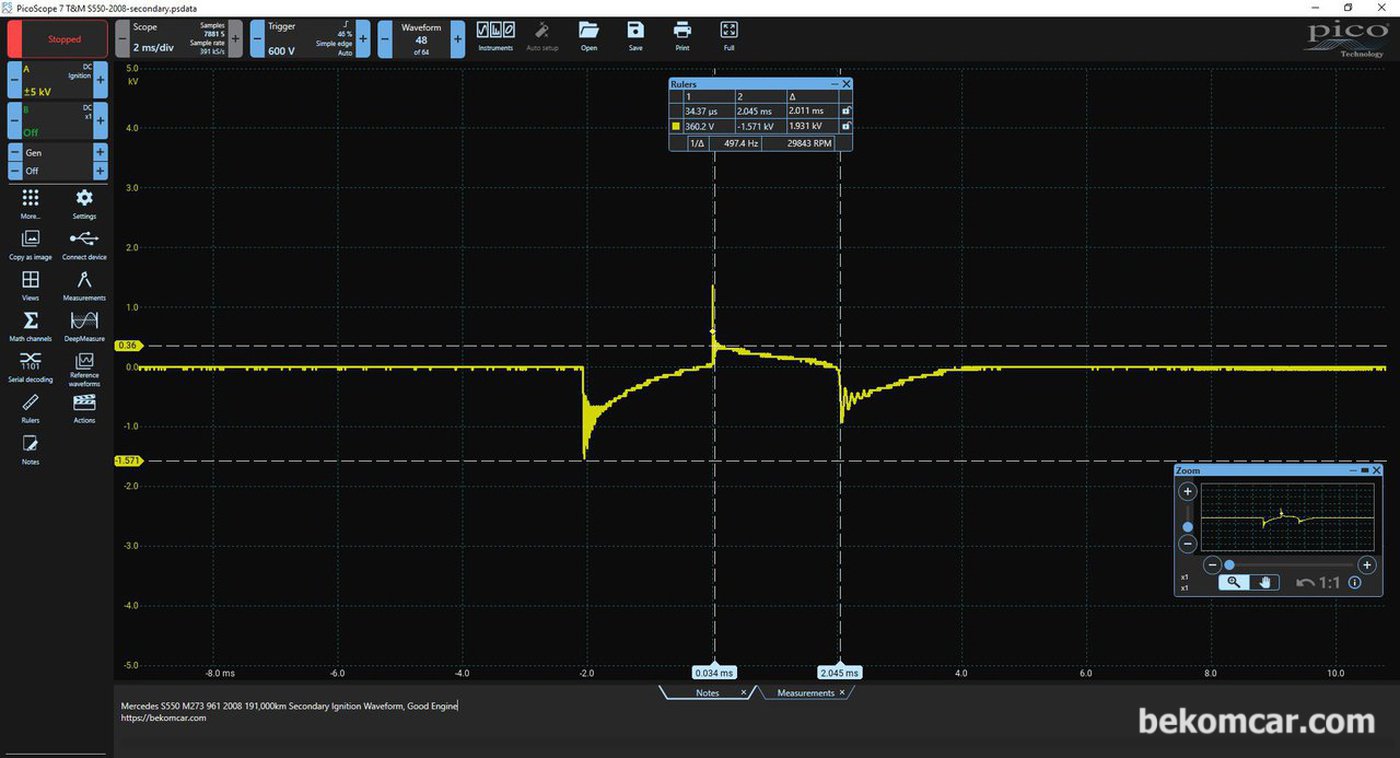
Task: Switch to the Measurements tab
Action: (x=805, y=693)
